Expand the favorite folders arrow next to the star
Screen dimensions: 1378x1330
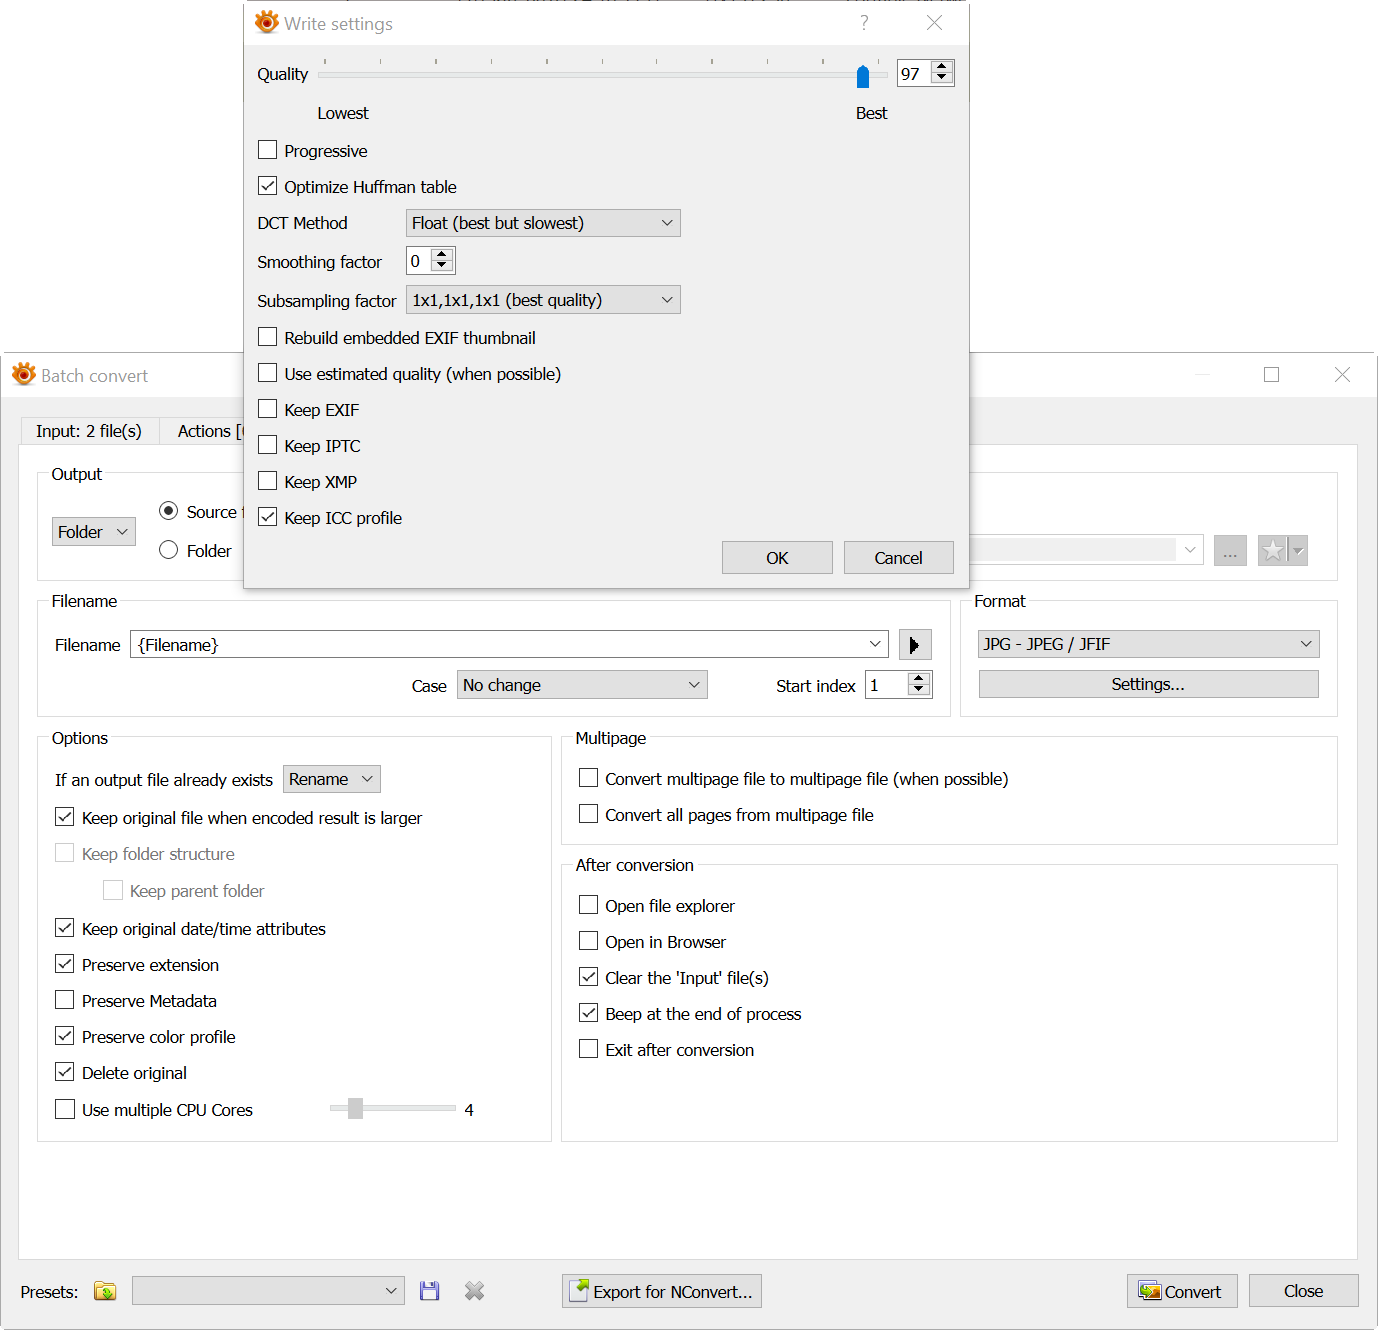click(1298, 550)
